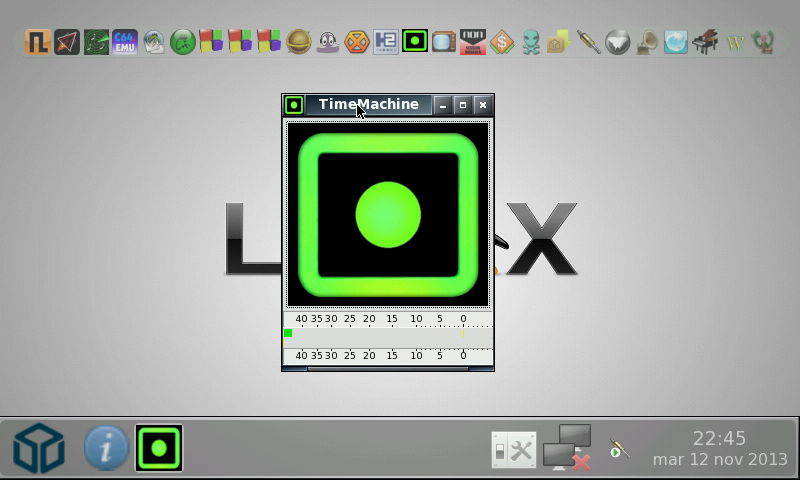Open TimeMachine window menu icon in titlebar
Image resolution: width=800 pixels, height=480 pixels.
pyautogui.click(x=293, y=105)
